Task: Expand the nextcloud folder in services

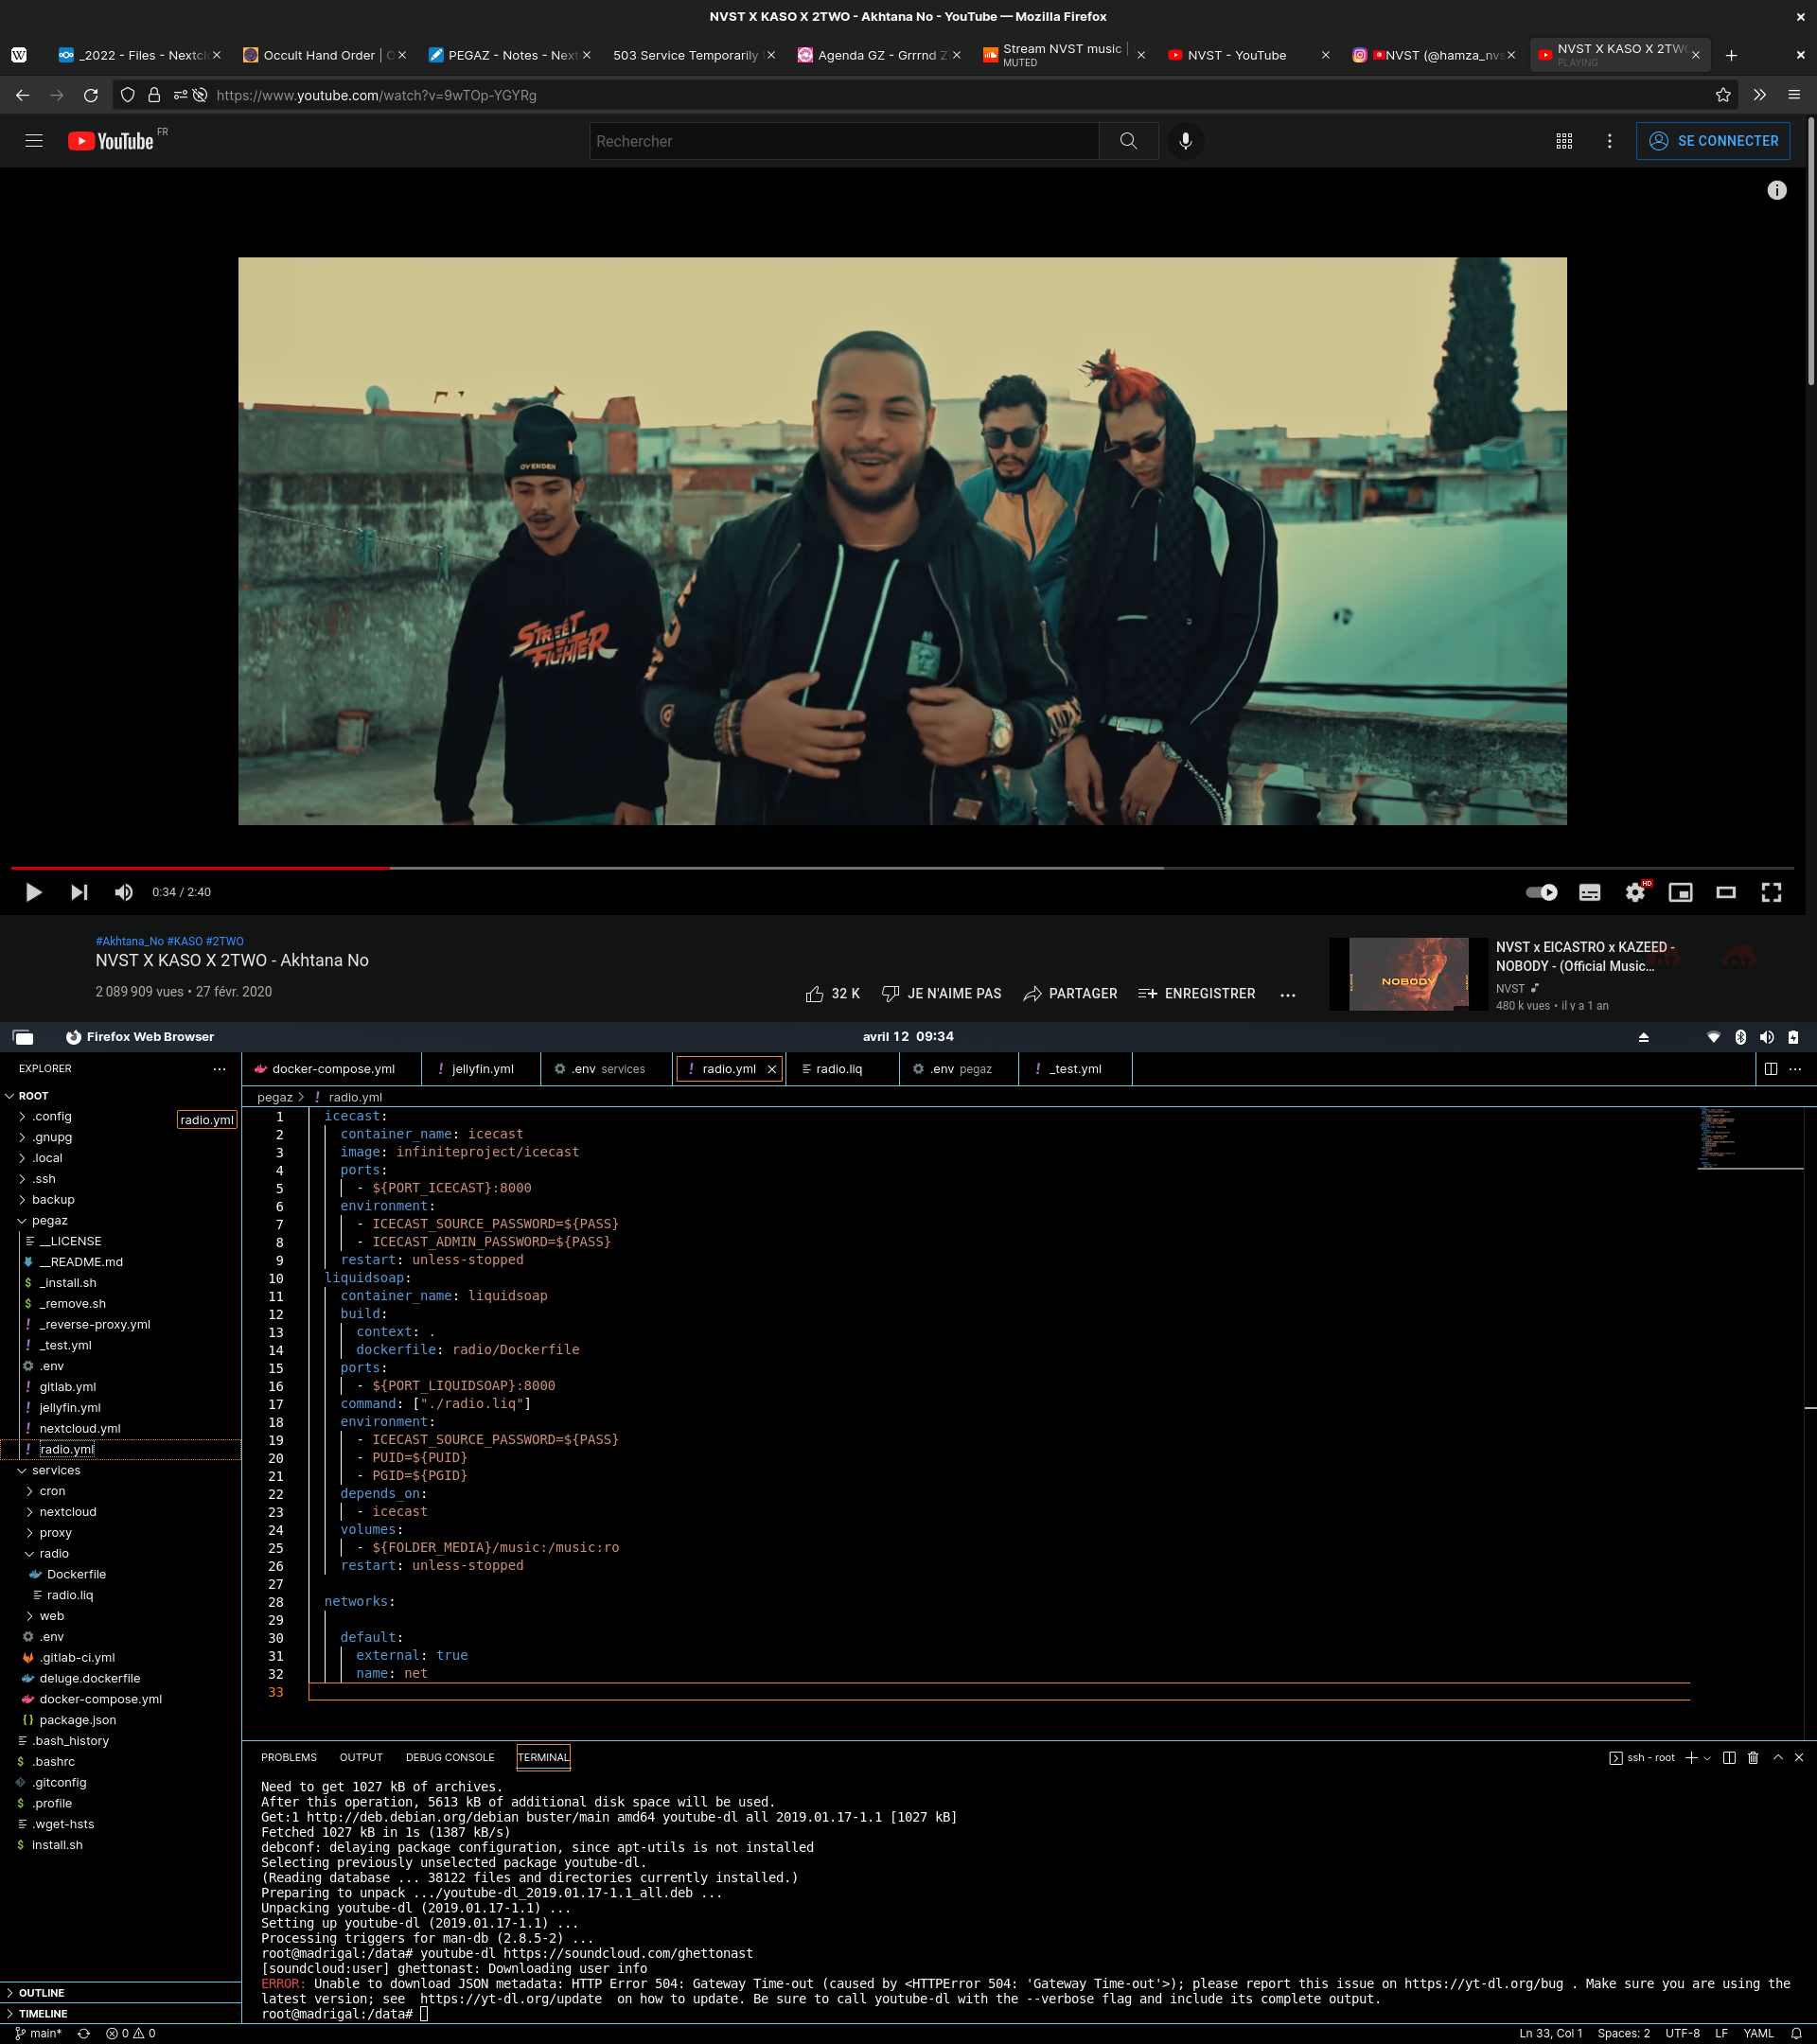Action: pos(67,1511)
